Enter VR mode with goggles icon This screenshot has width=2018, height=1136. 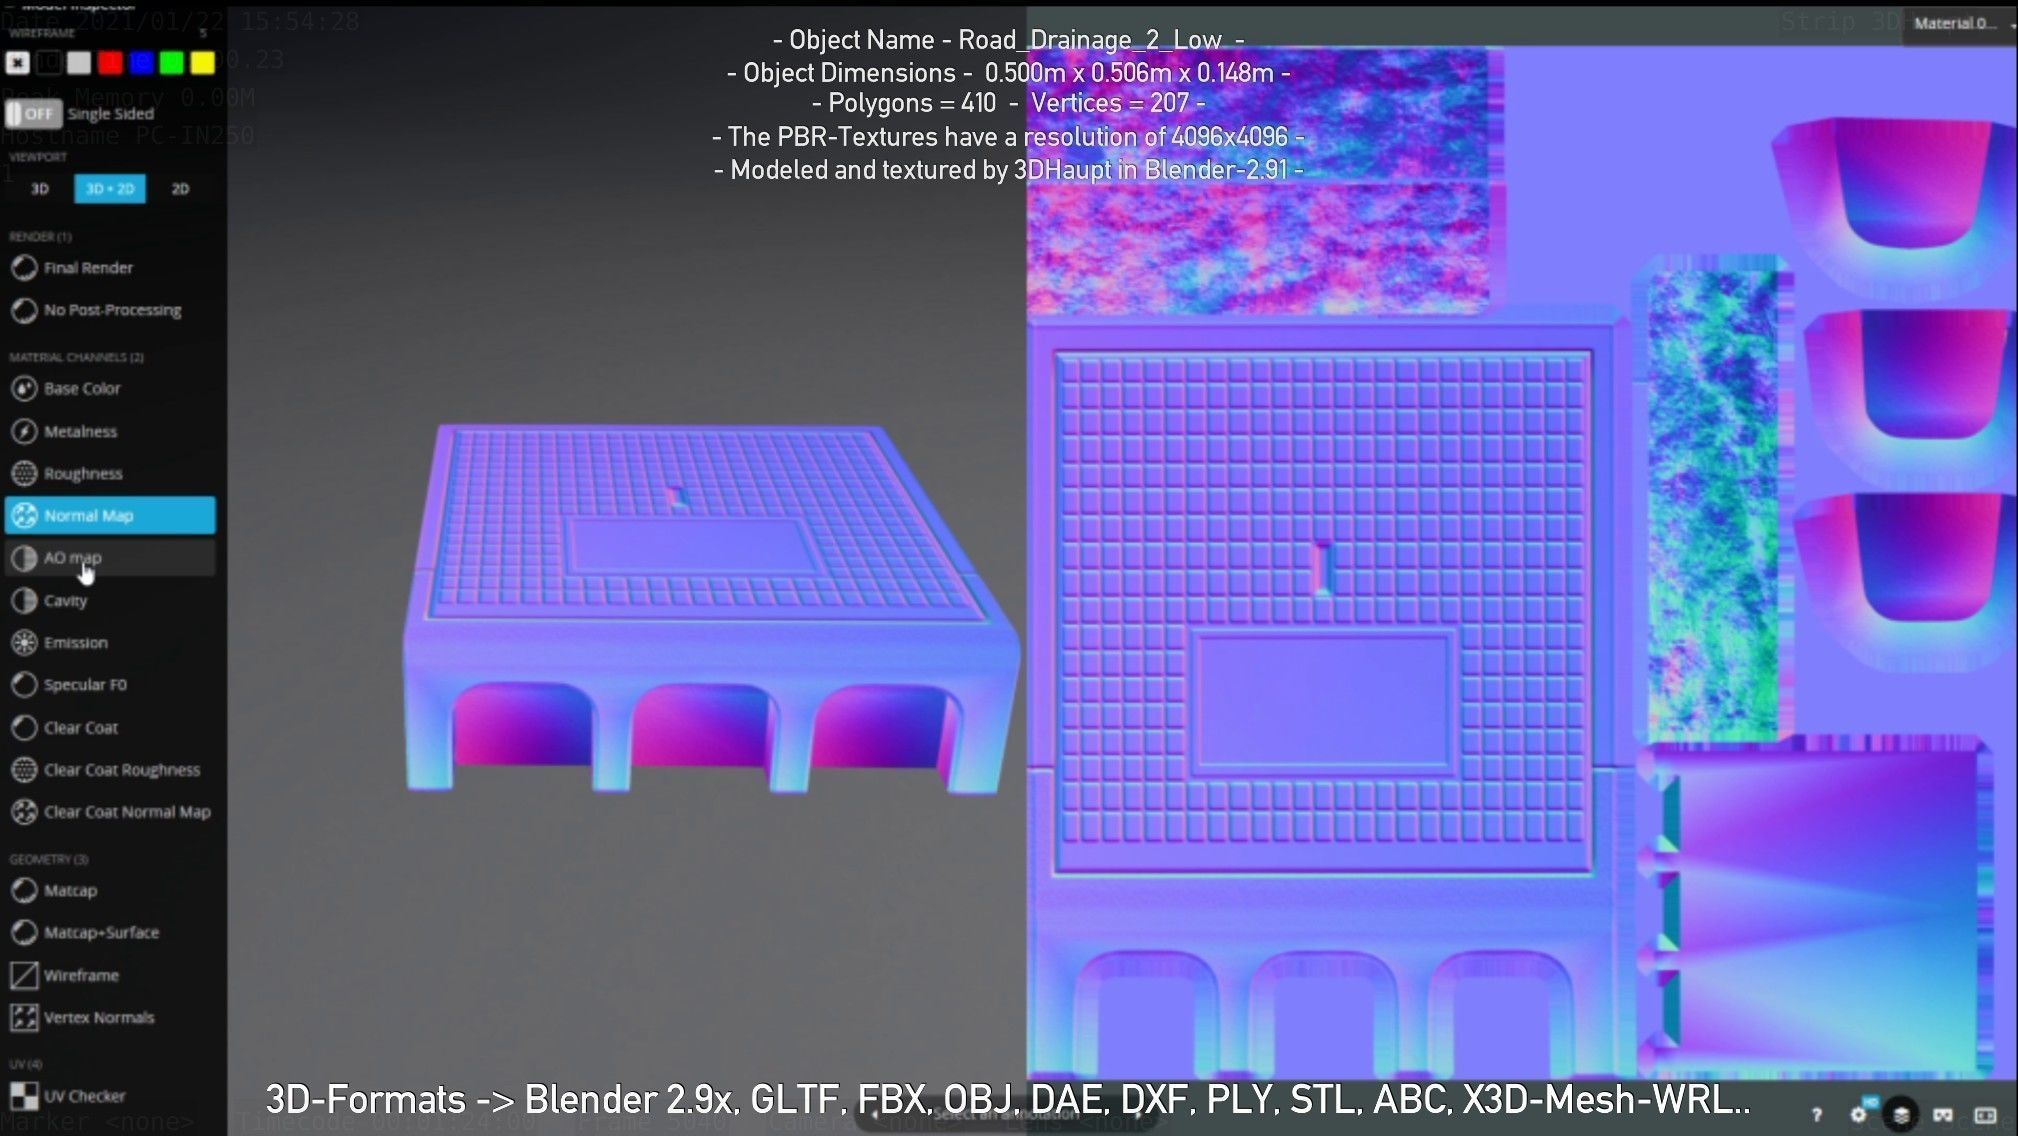coord(1943,1114)
